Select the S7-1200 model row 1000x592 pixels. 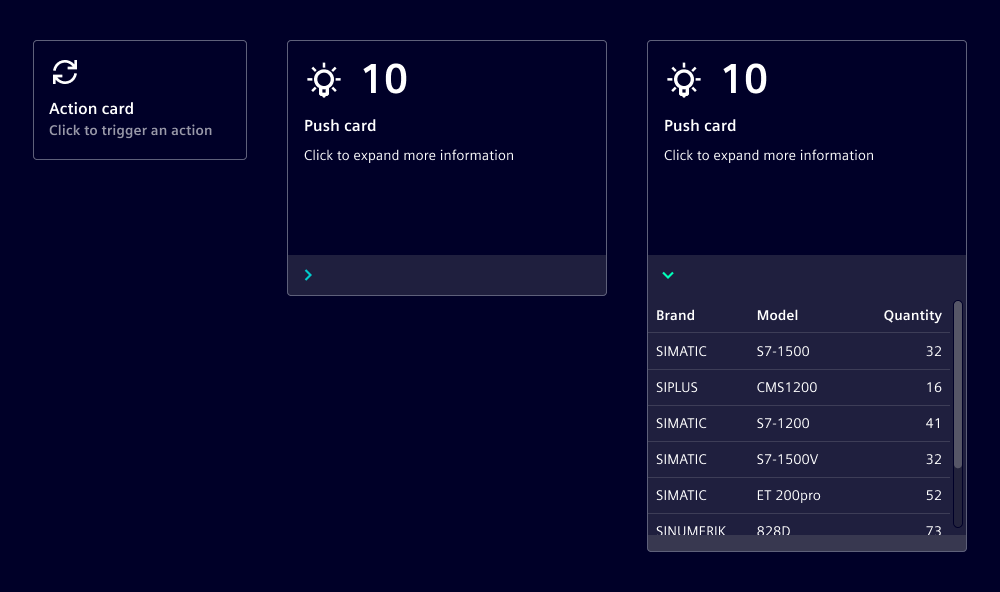[x=798, y=423]
